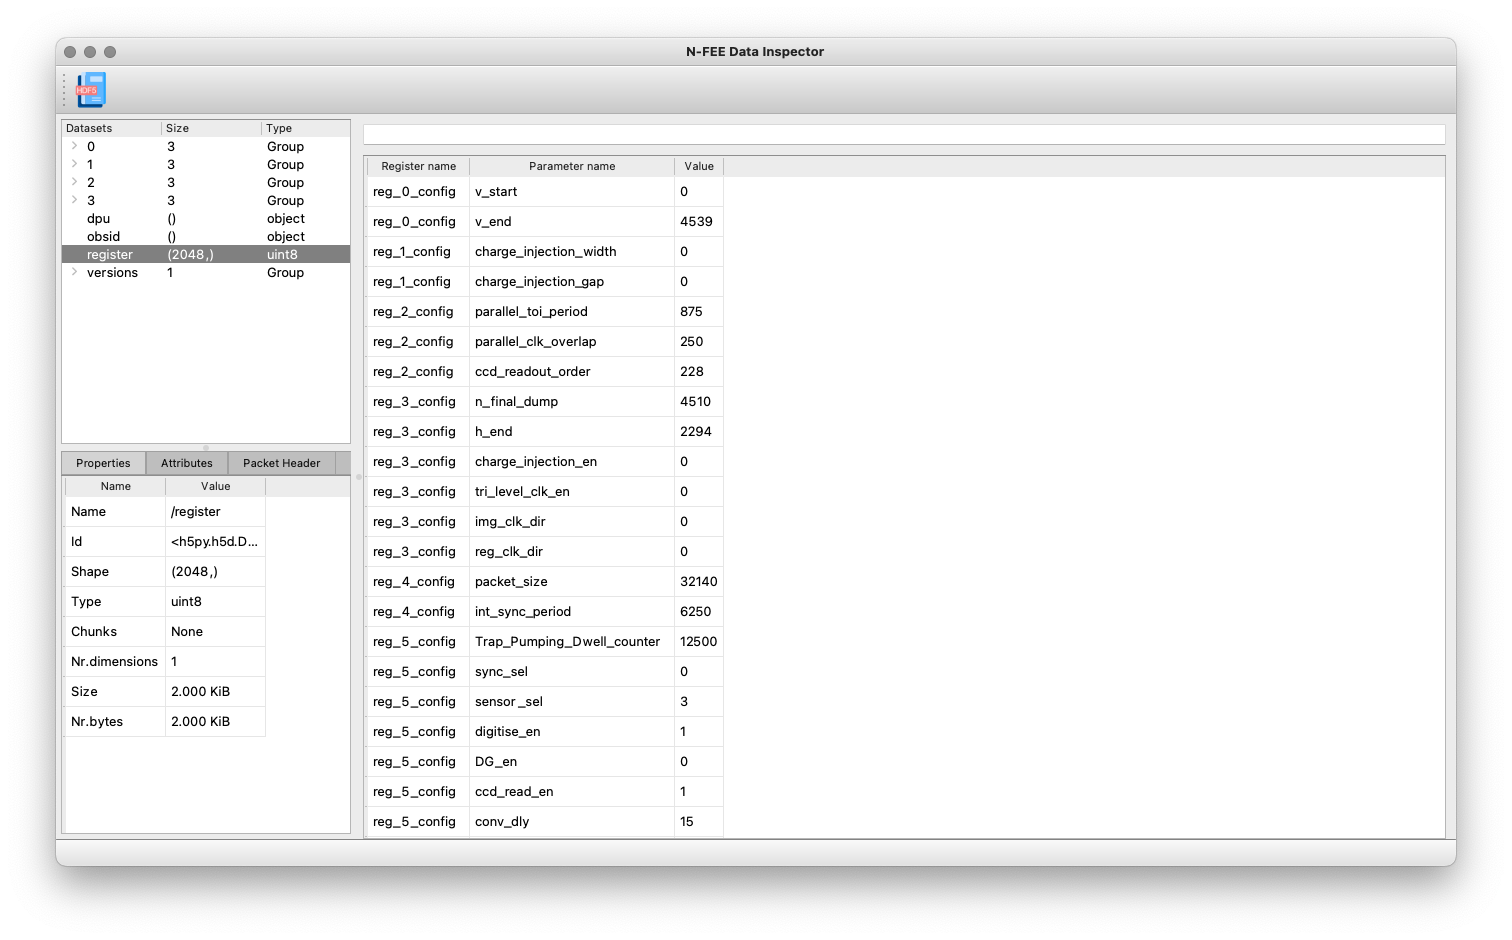
Task: Select the ccd_readout_order cell
Action: tap(572, 372)
